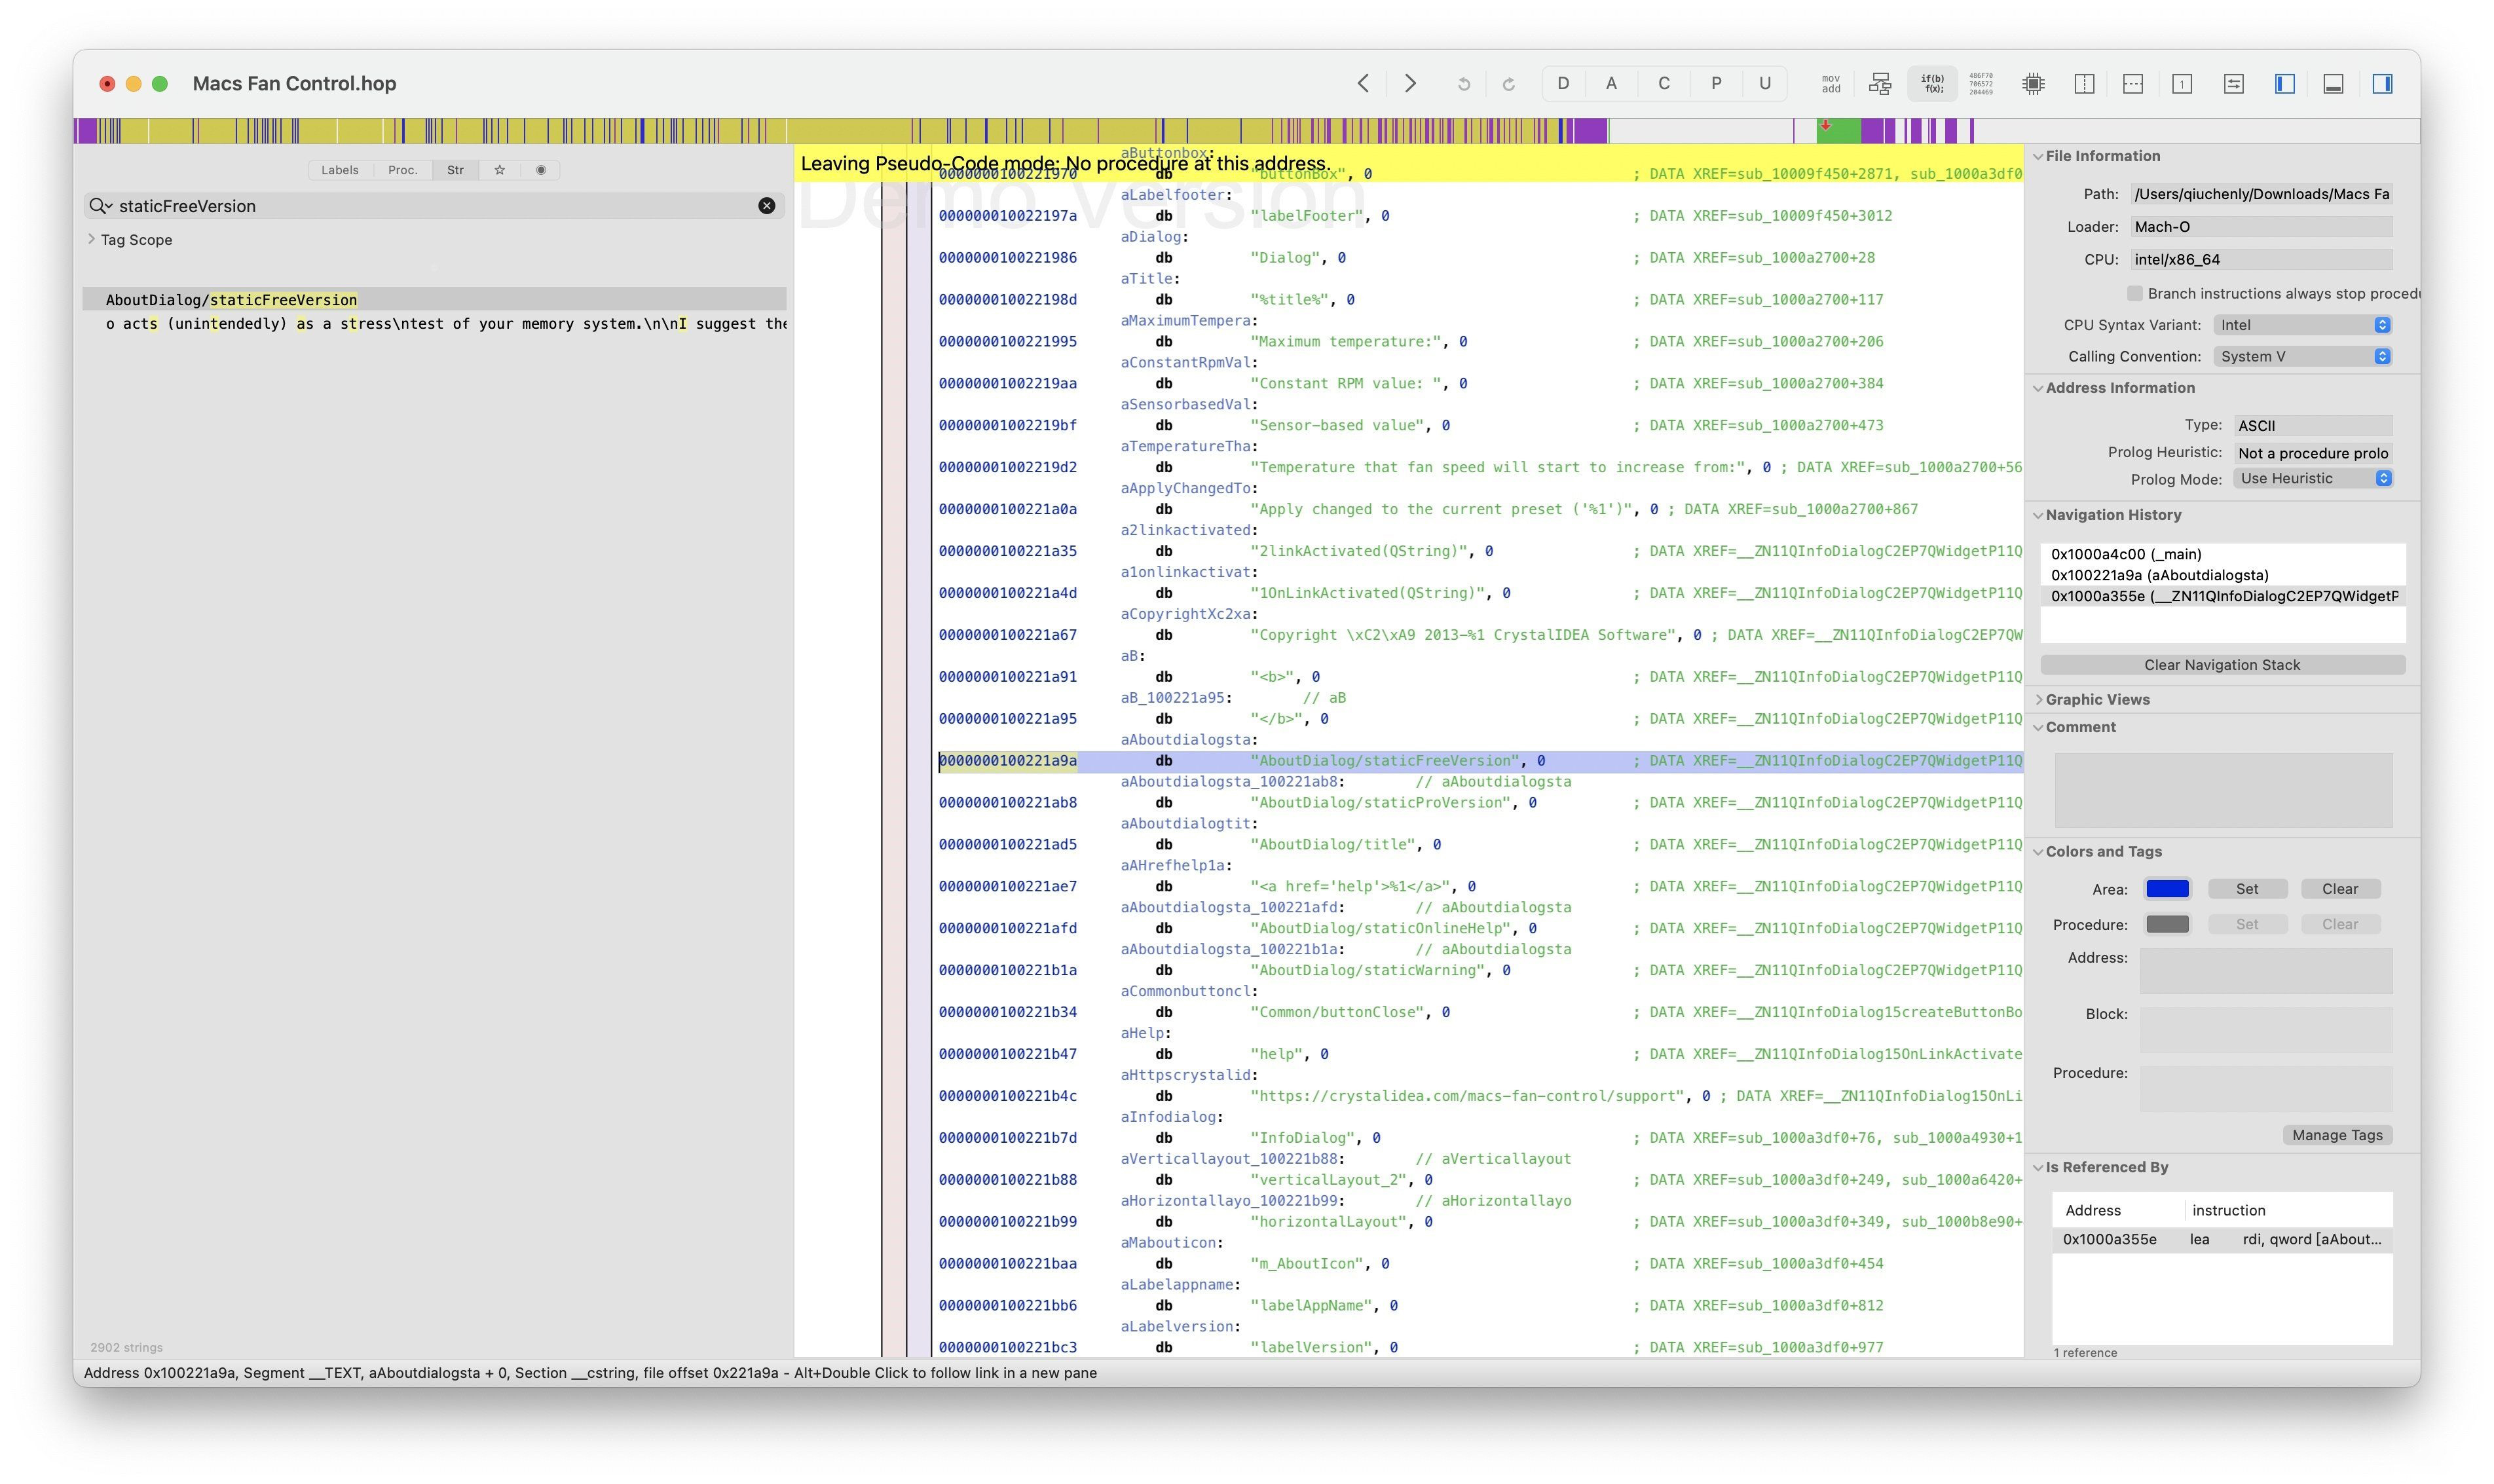Go forward in navigation history
Screen dimensions: 2494x1484
(1410, 84)
